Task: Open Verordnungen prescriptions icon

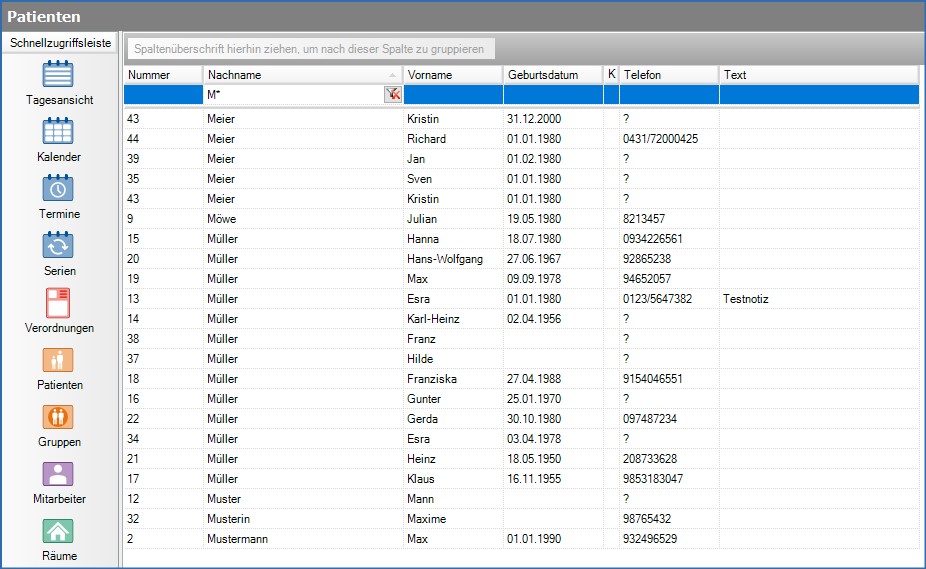Action: point(59,303)
